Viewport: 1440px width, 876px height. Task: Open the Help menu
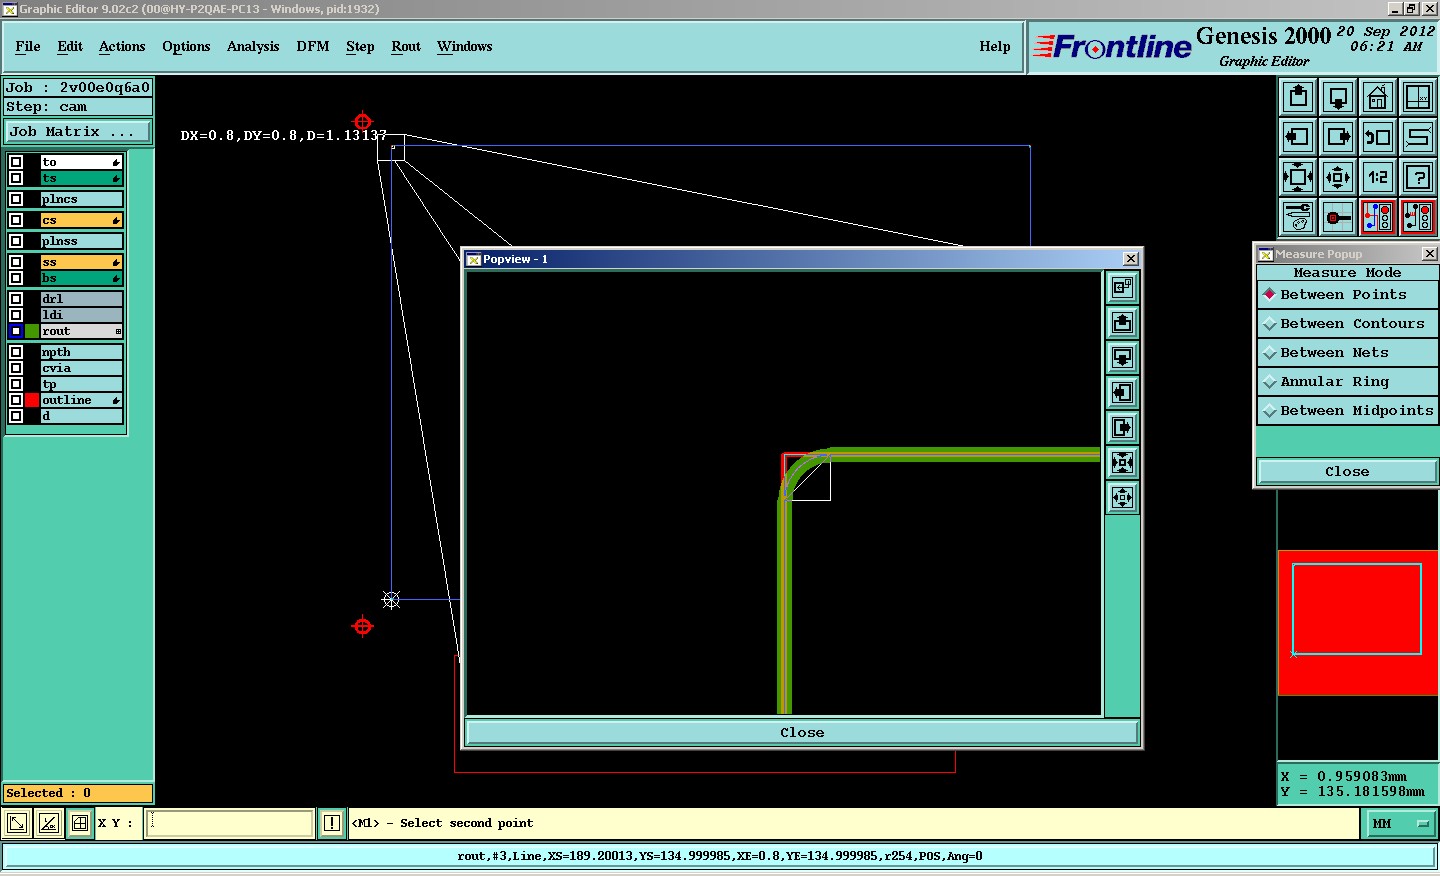[995, 47]
